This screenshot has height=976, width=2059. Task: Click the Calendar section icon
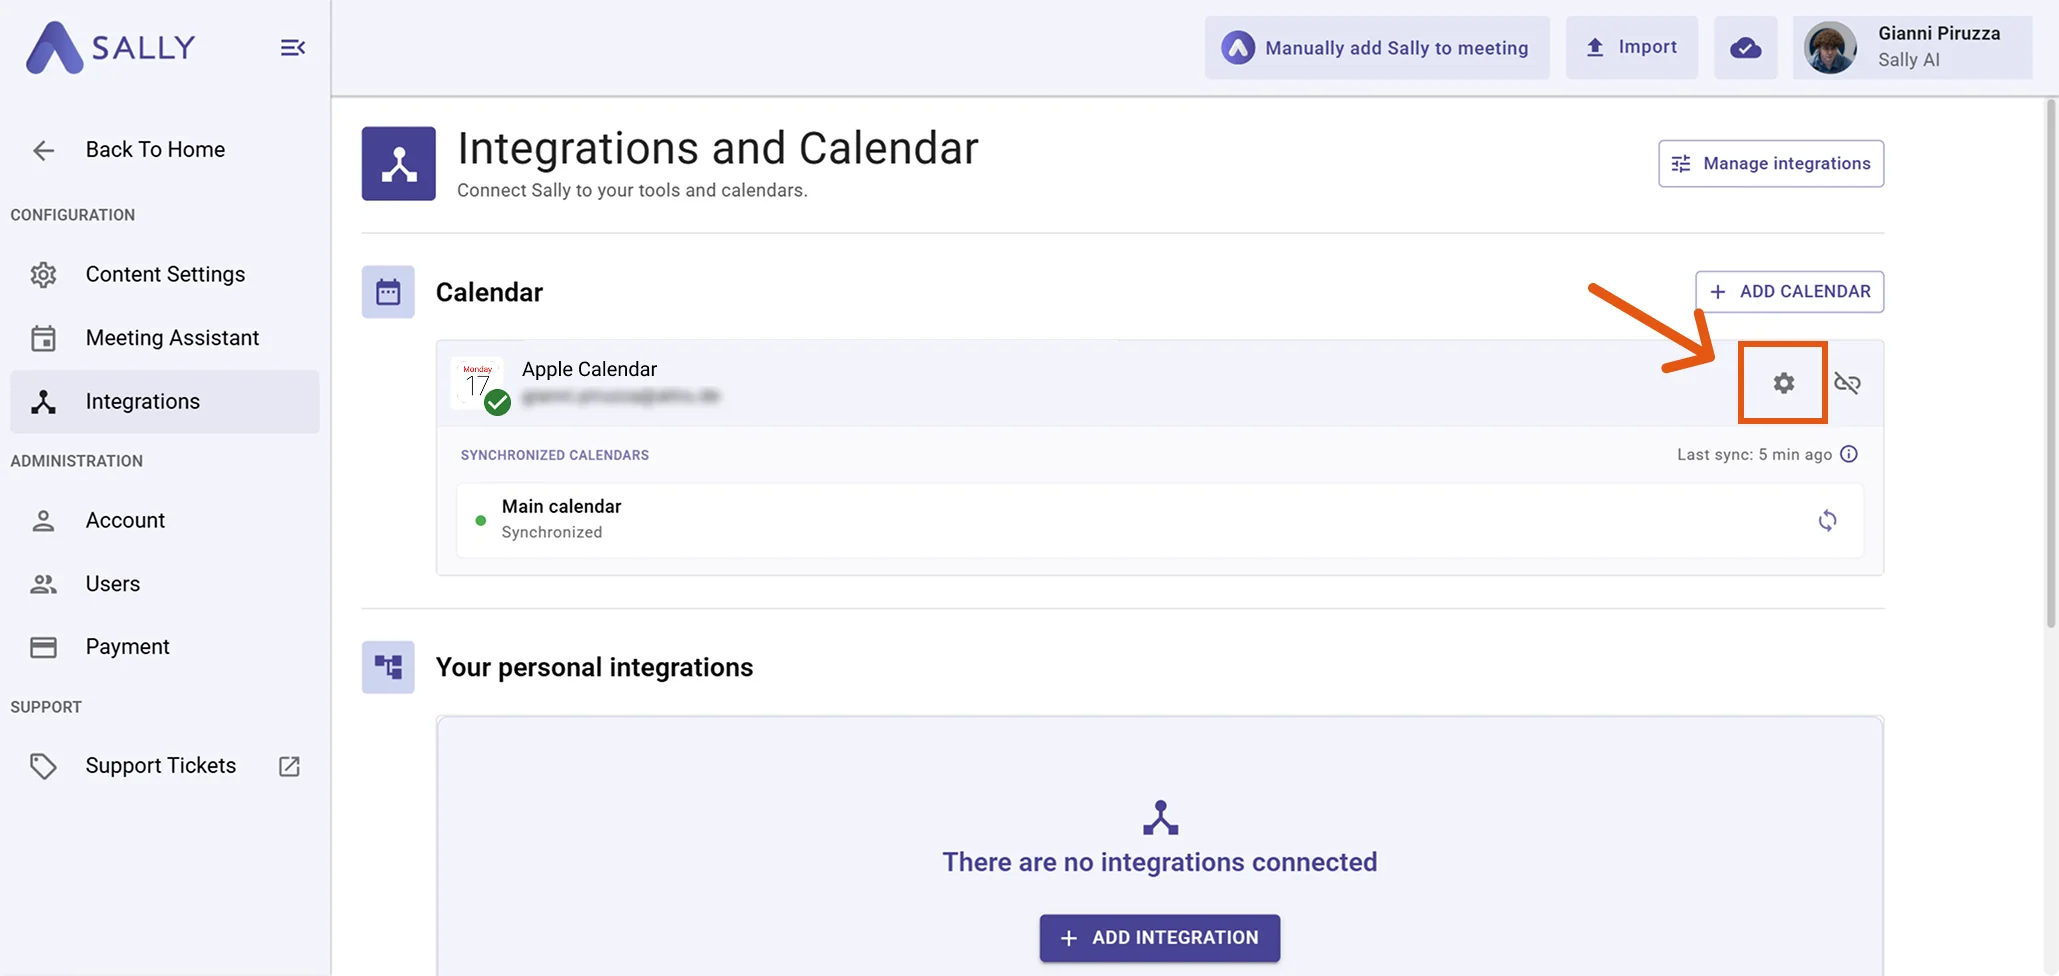pyautogui.click(x=388, y=292)
